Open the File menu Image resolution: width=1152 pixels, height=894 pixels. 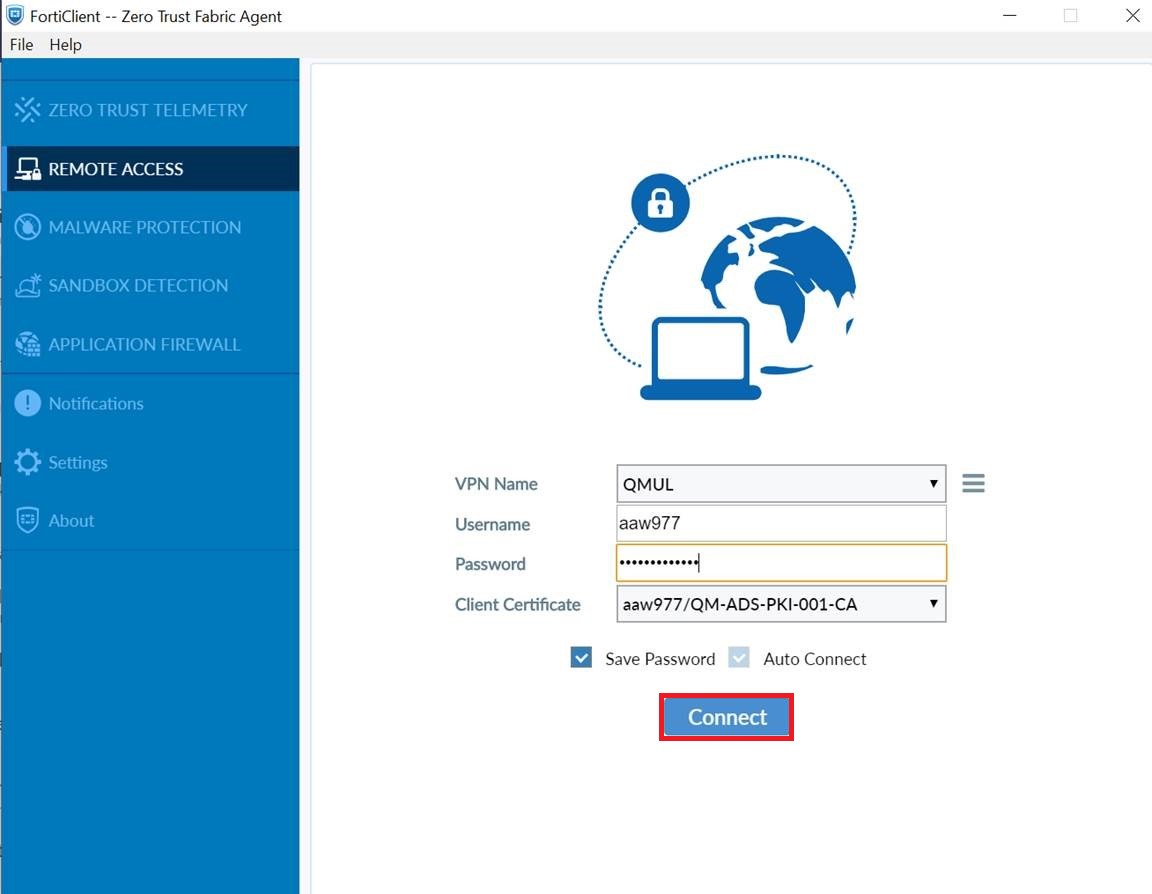pos(20,44)
